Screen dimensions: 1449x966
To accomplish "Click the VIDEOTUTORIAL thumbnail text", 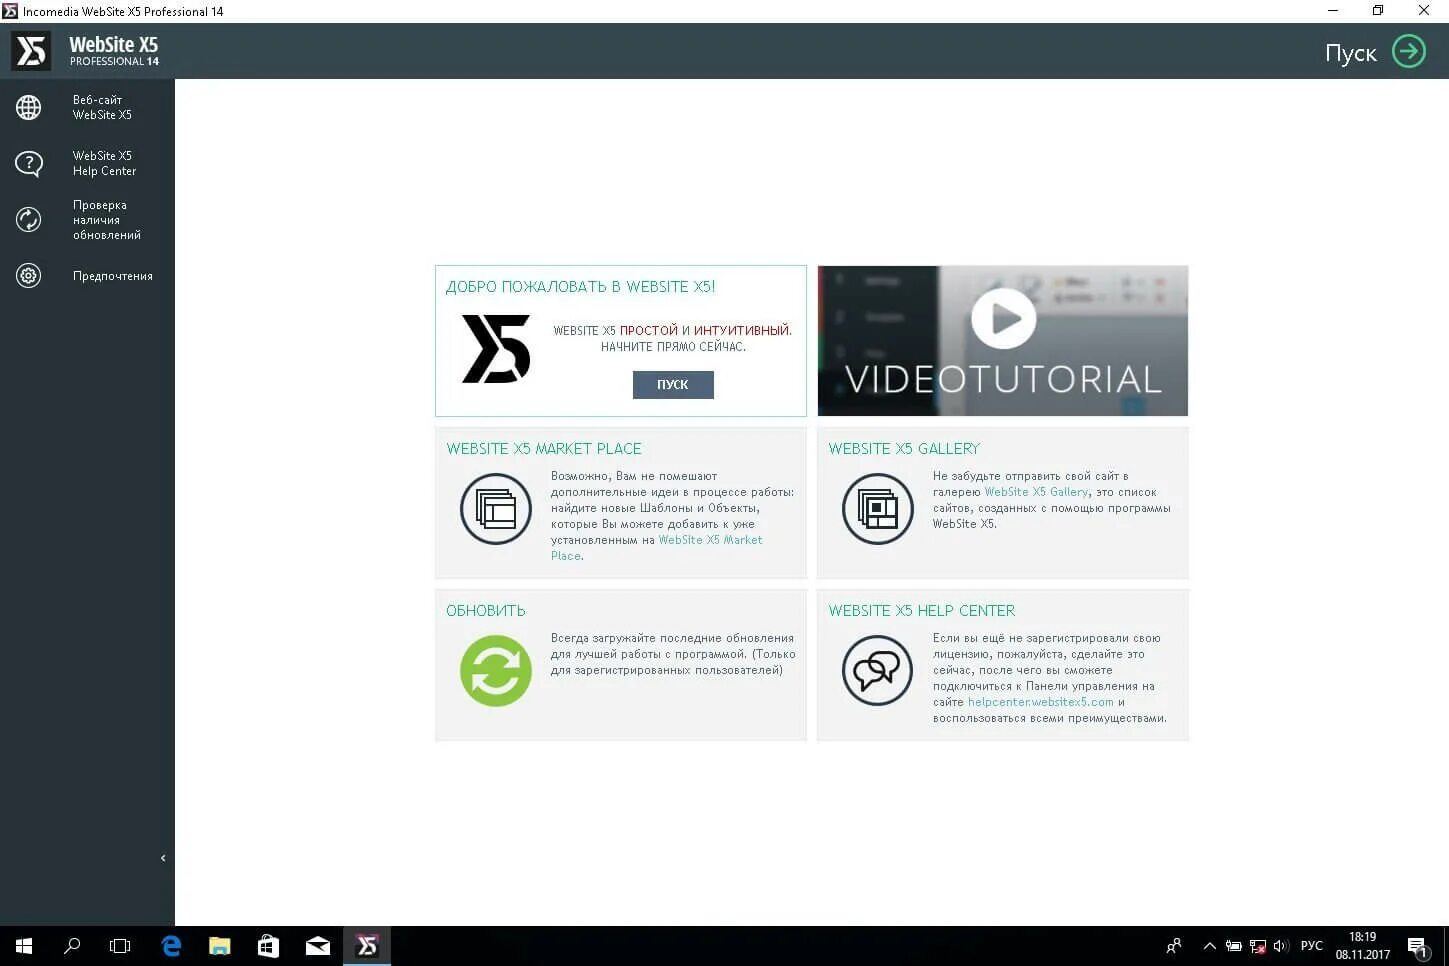I will [1003, 379].
